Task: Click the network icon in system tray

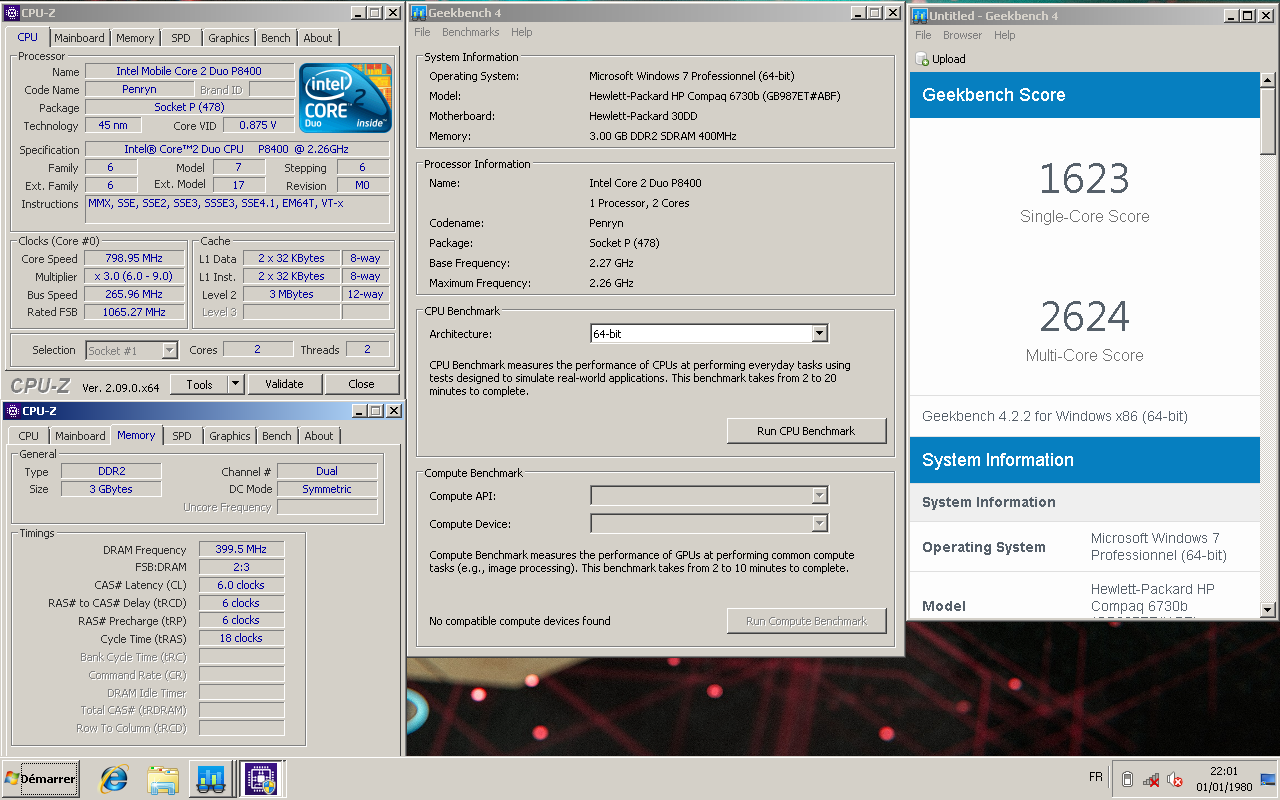Action: point(1151,779)
